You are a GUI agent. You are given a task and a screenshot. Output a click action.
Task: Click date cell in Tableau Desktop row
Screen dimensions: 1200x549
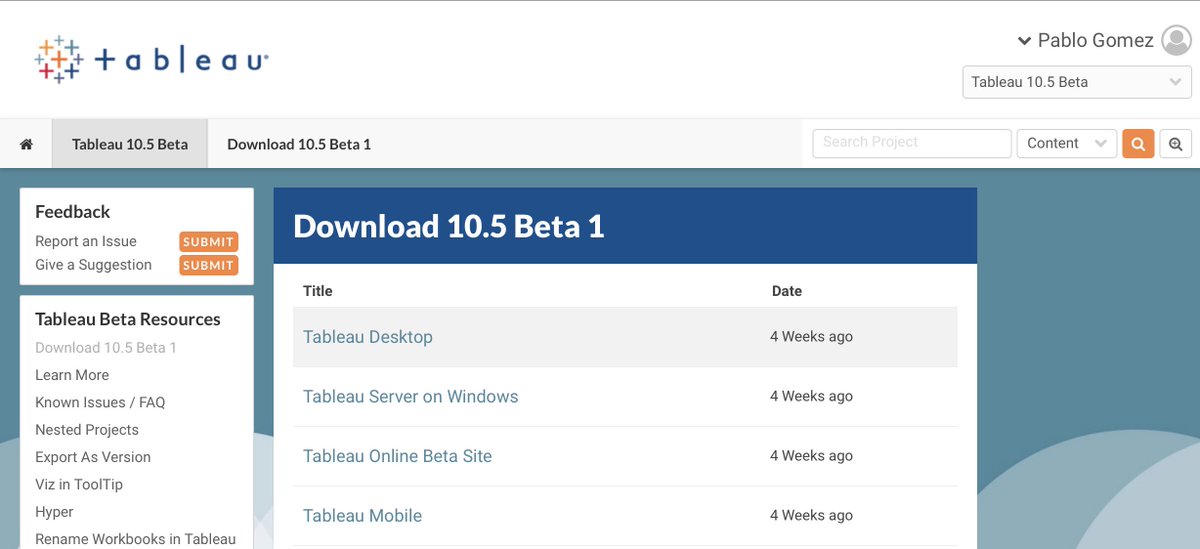(811, 337)
